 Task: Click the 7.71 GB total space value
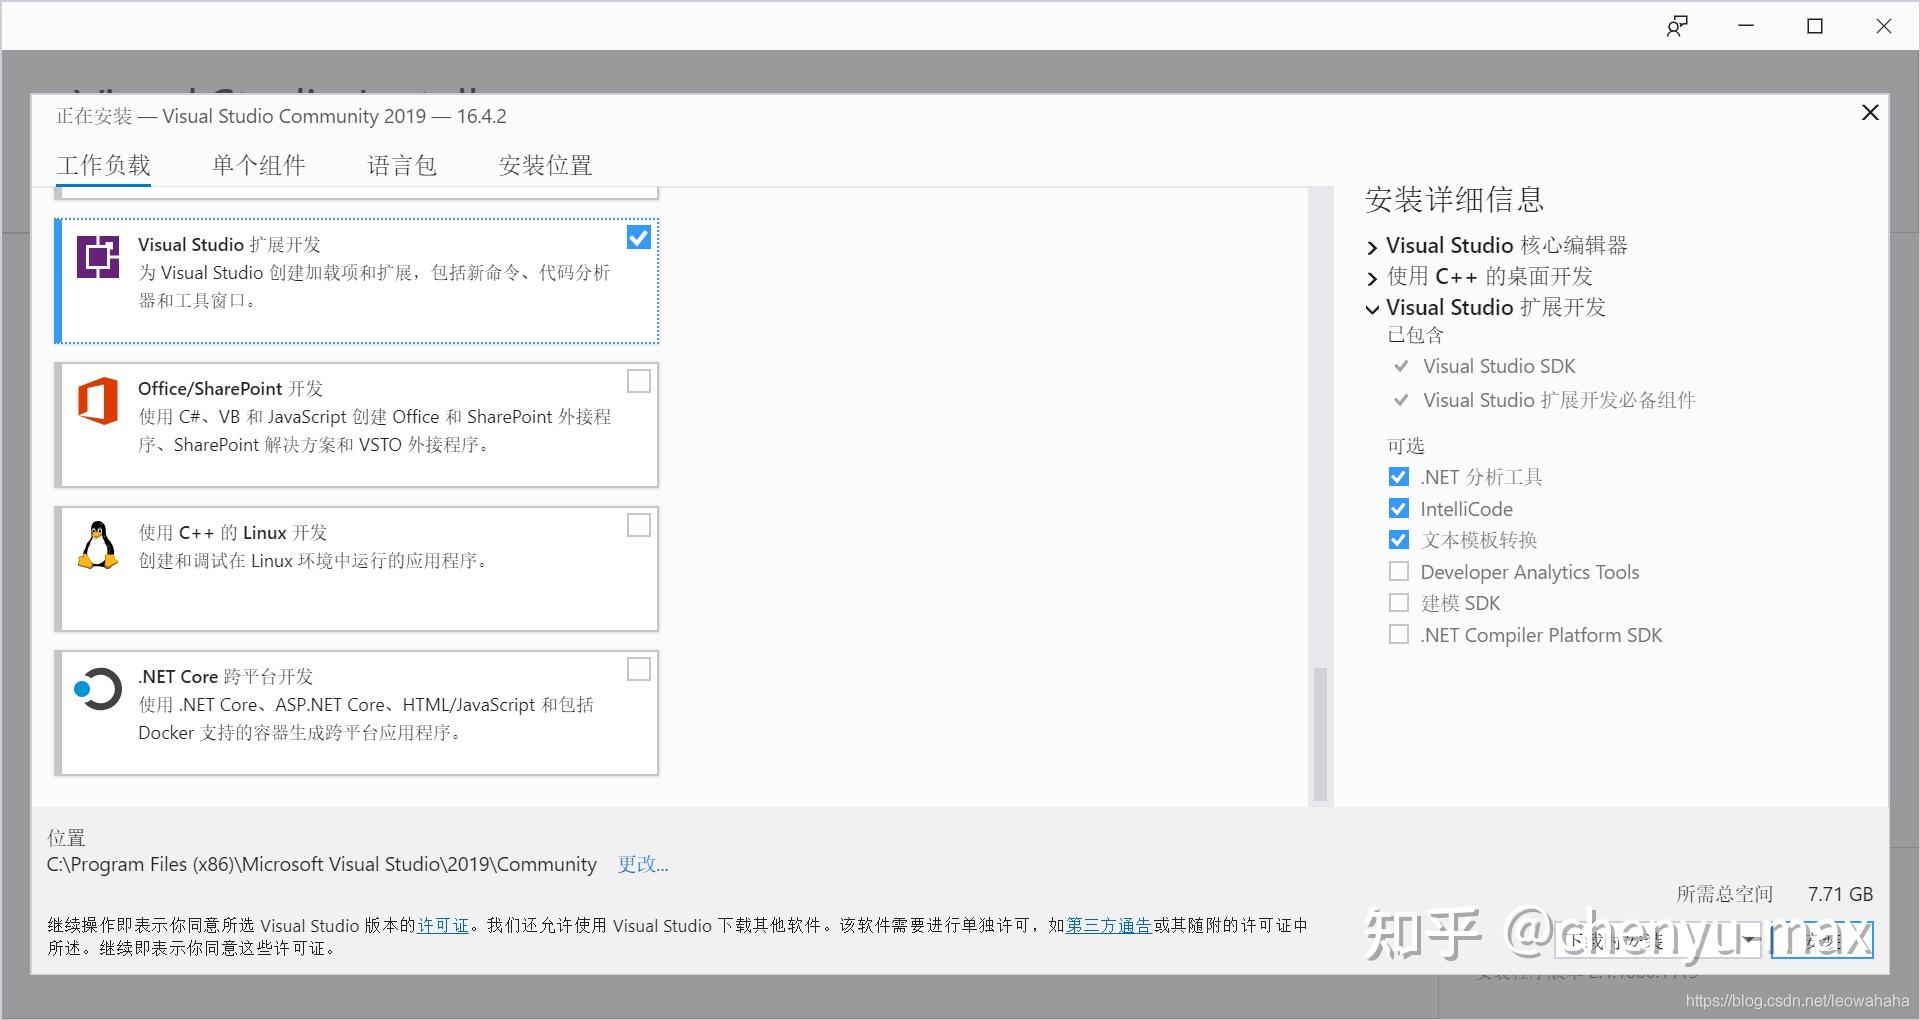tap(1840, 894)
